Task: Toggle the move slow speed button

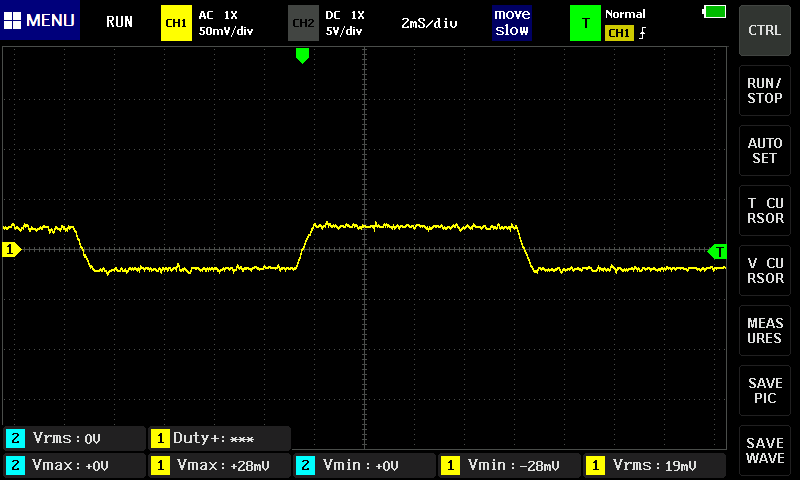Action: [512, 22]
